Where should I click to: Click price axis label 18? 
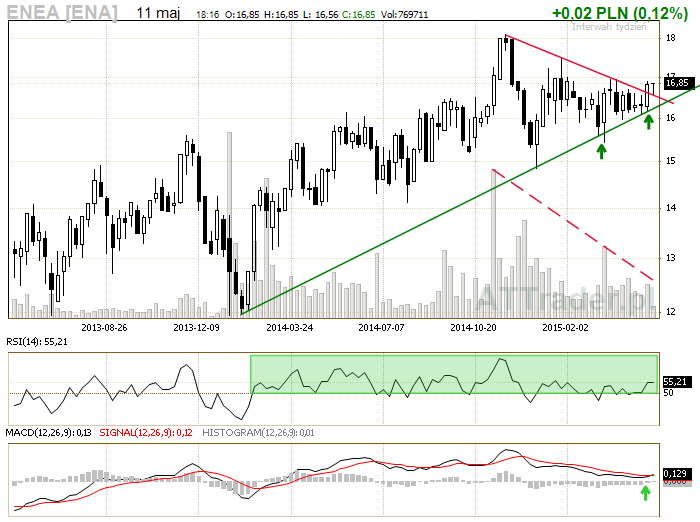click(x=671, y=38)
